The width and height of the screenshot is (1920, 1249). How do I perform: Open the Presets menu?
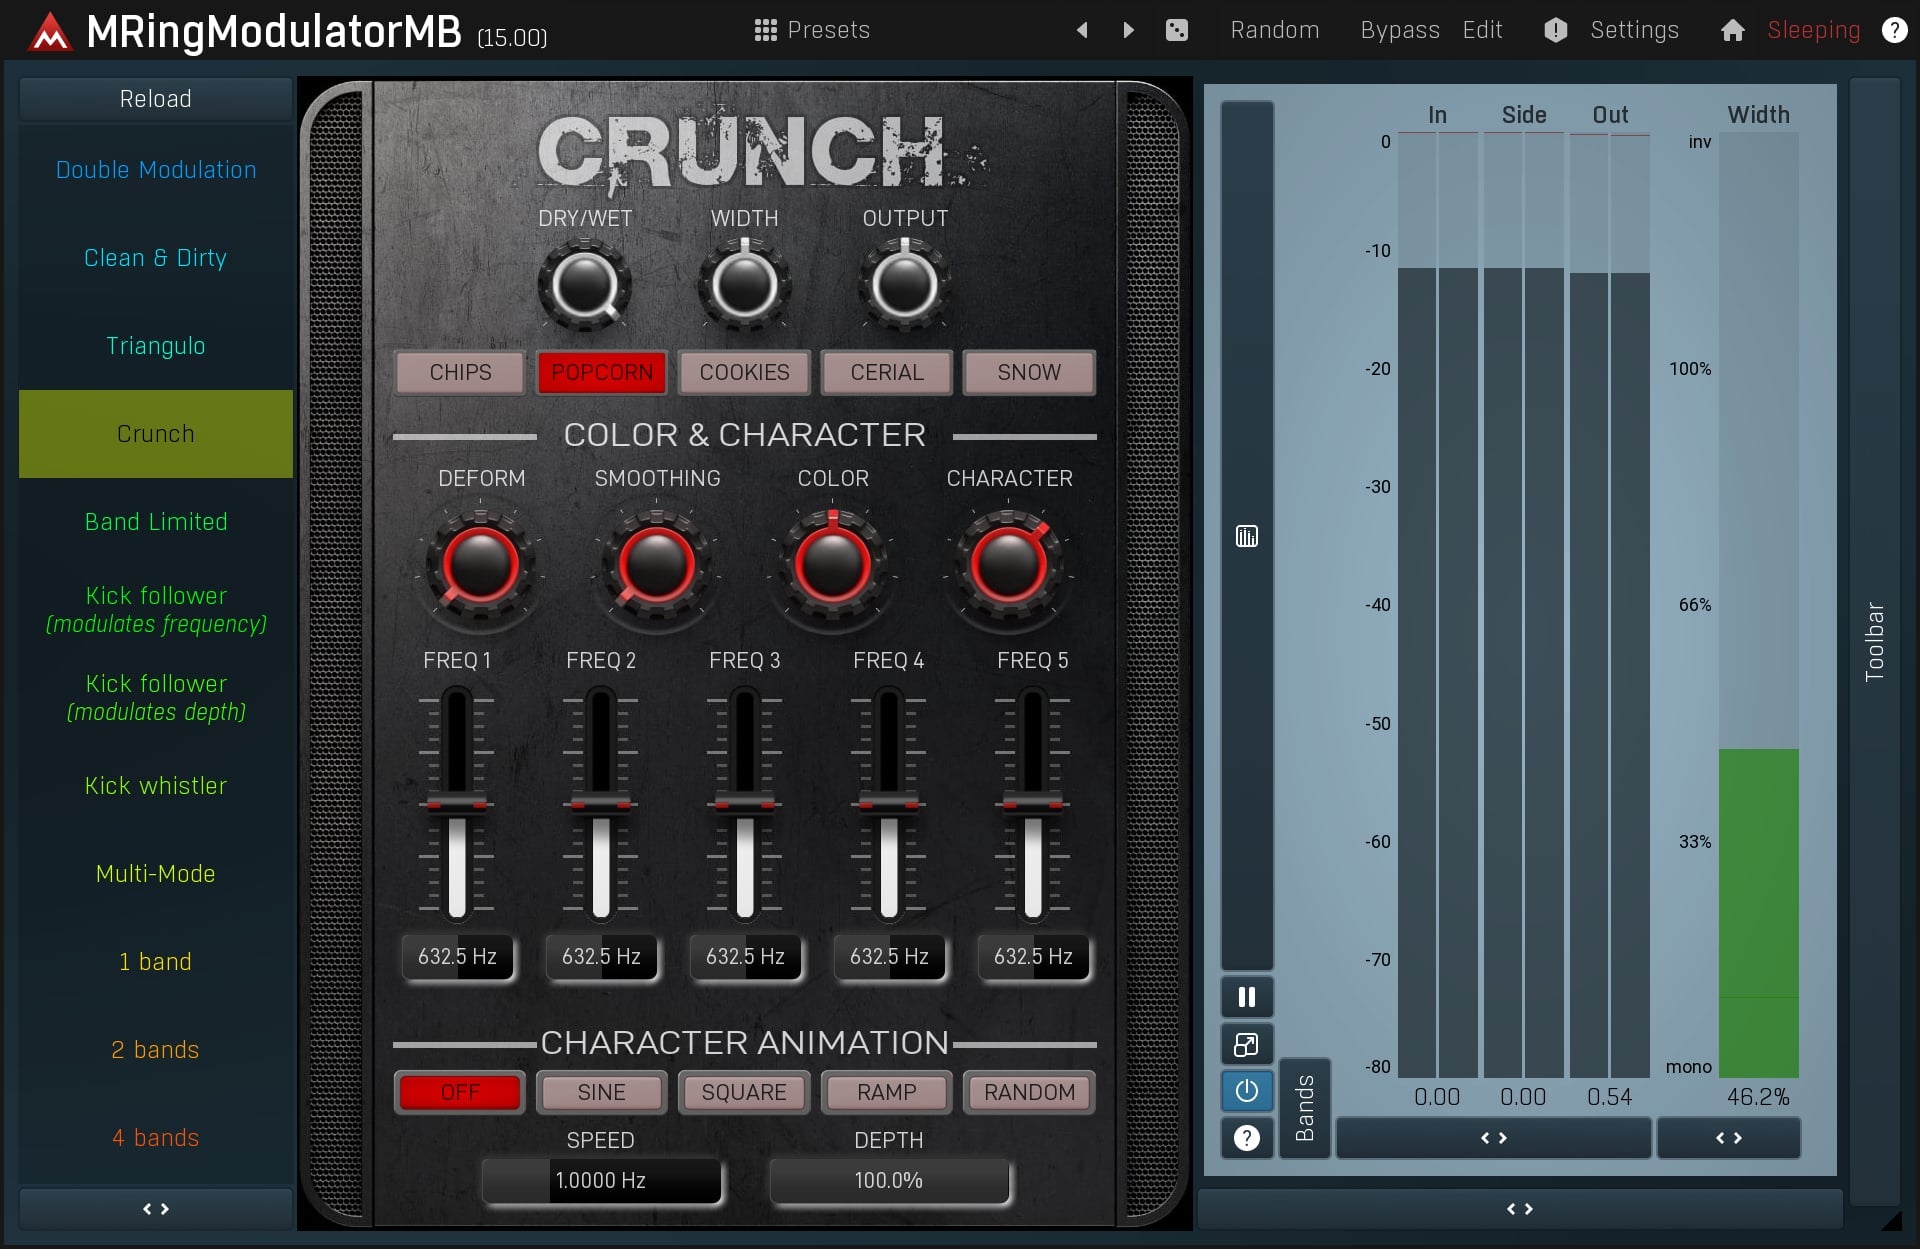(812, 30)
